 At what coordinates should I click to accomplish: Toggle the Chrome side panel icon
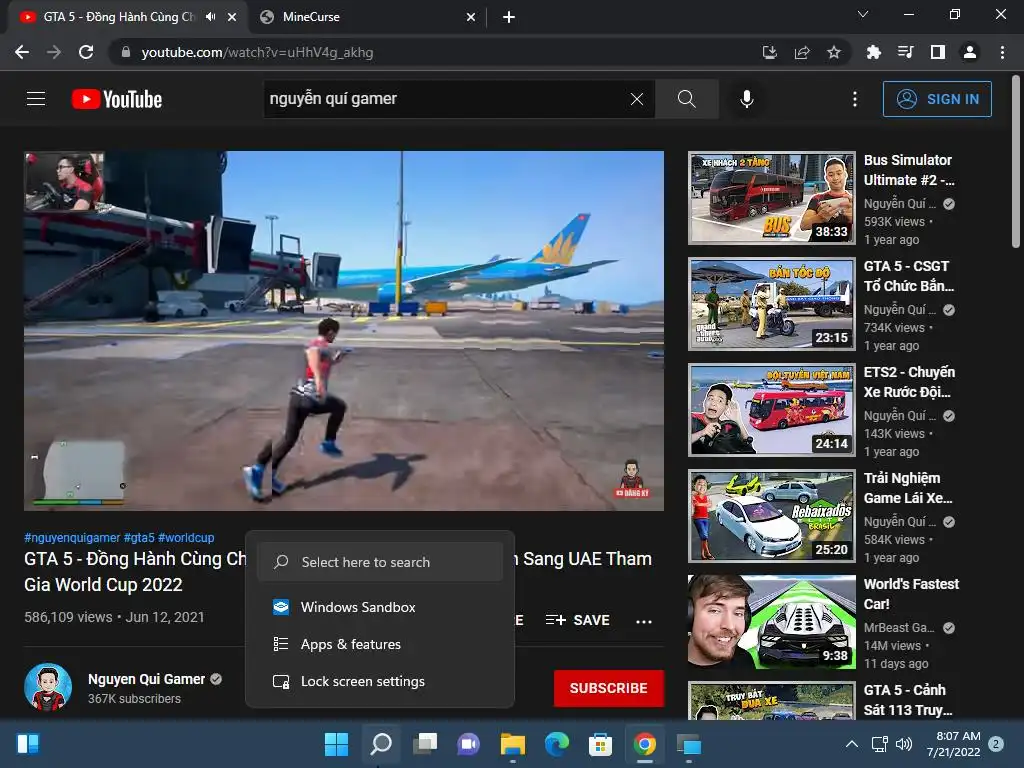[938, 52]
